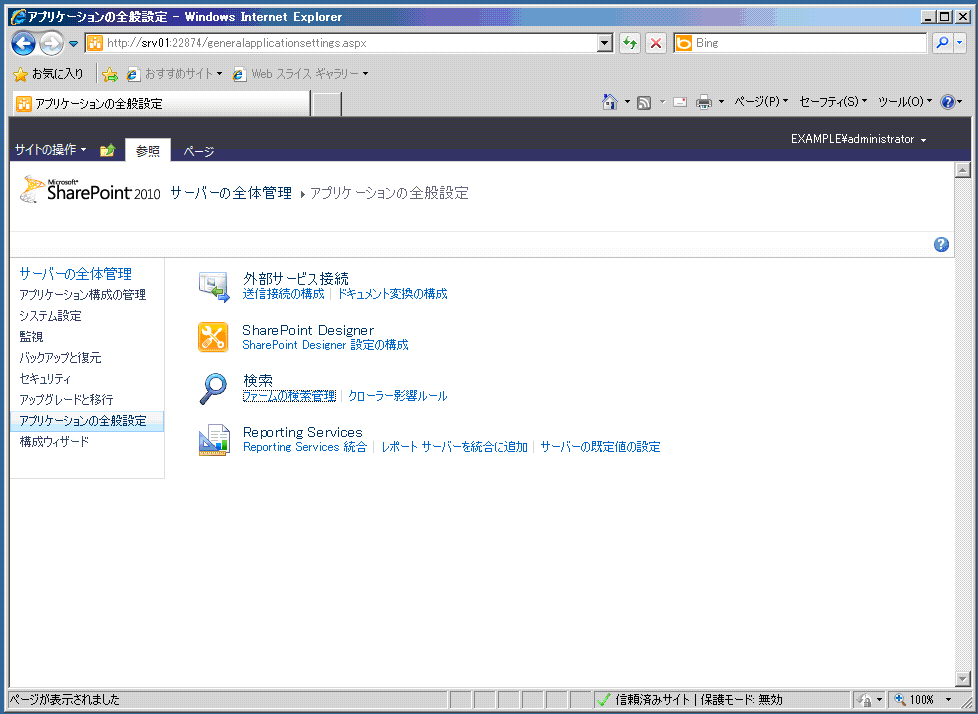978x714 pixels.
Task: Open the recent pages dropdown arrow
Action: 74,44
